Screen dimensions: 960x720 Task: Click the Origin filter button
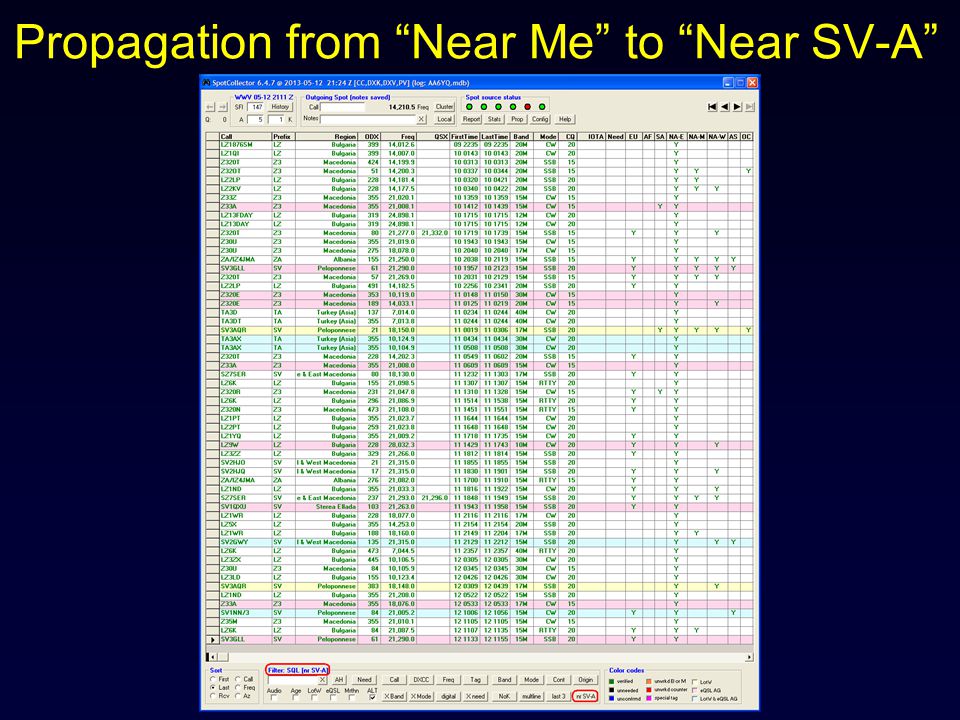pos(585,680)
